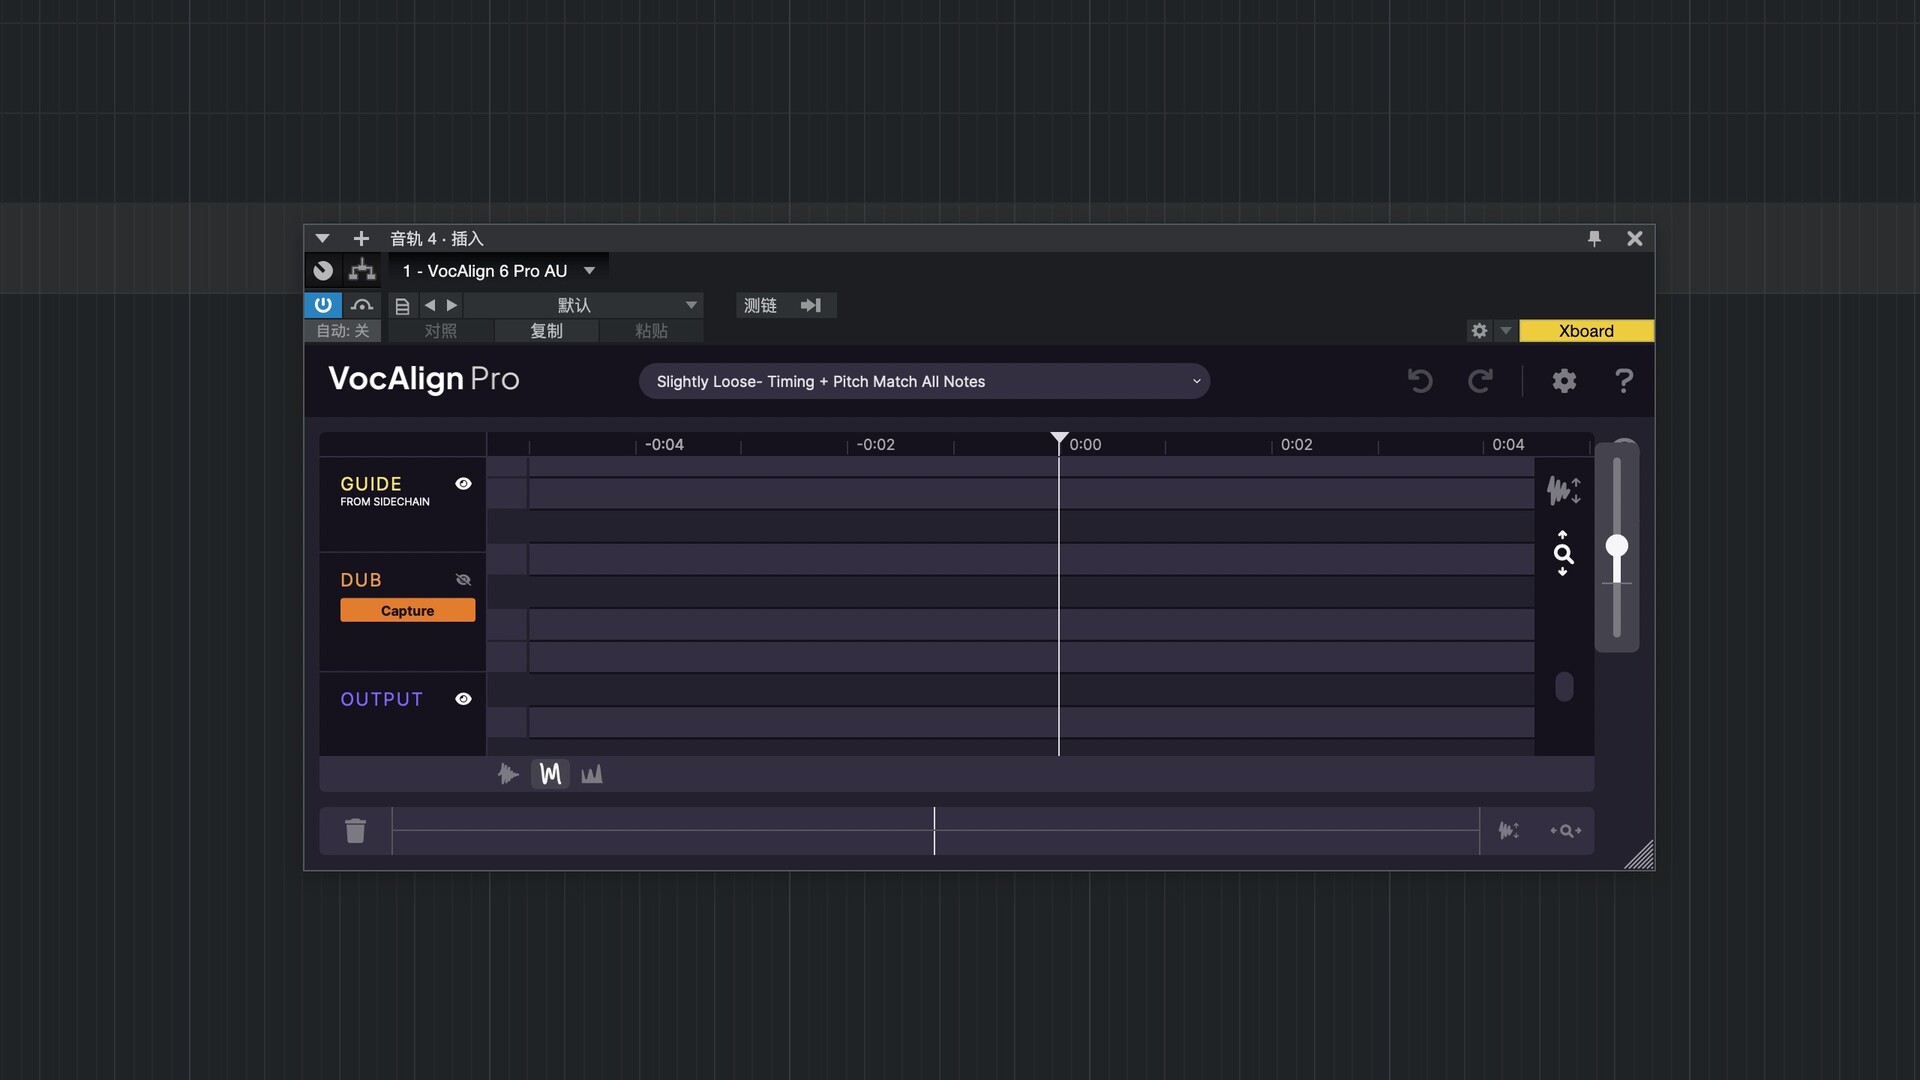Toggle the plugin power bypass button

point(323,305)
